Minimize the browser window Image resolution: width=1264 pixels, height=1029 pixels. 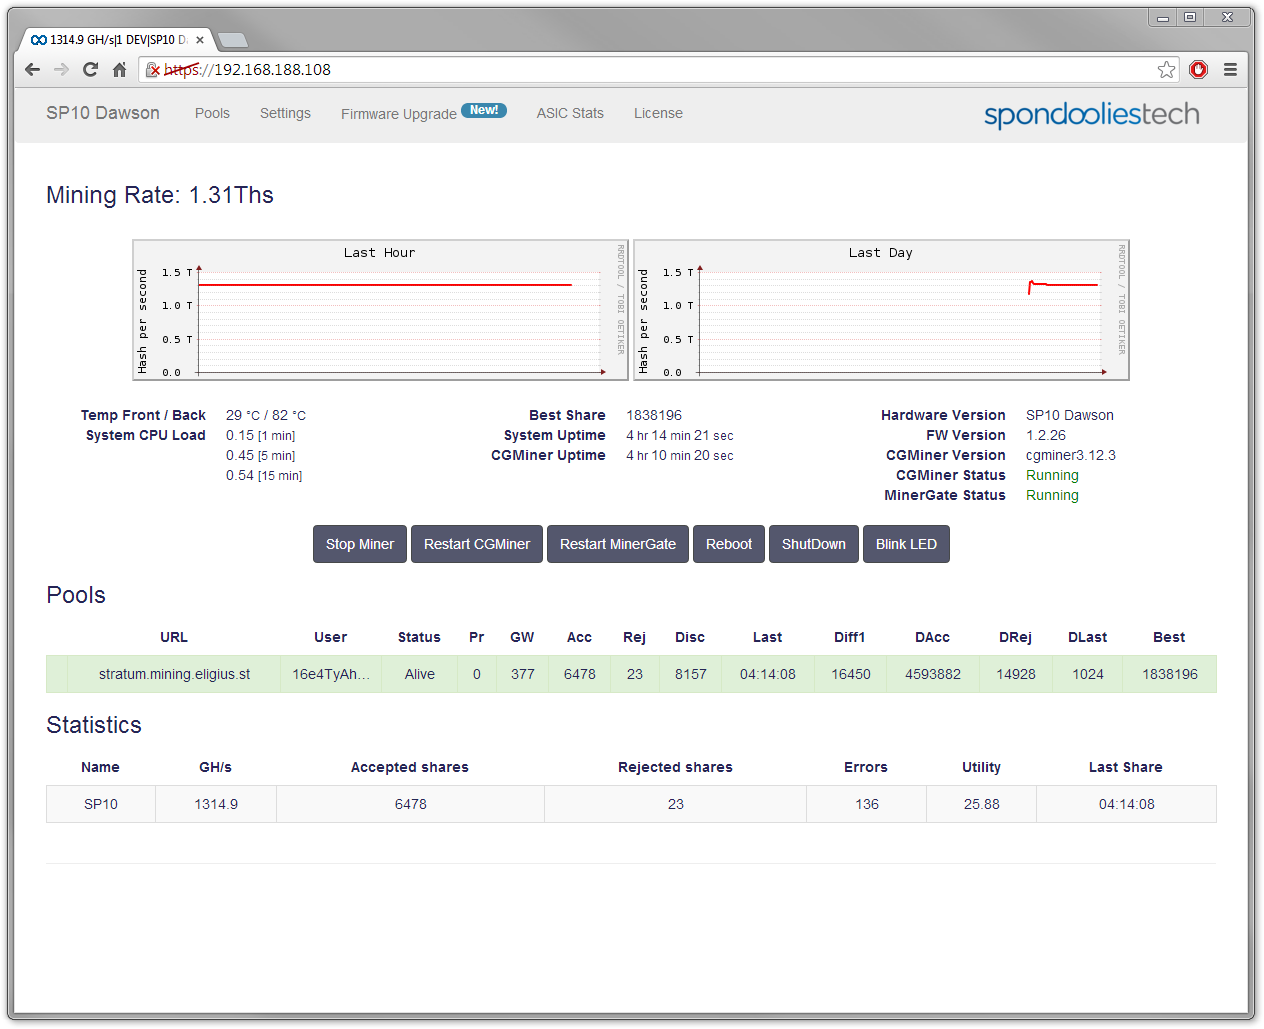point(1162,17)
